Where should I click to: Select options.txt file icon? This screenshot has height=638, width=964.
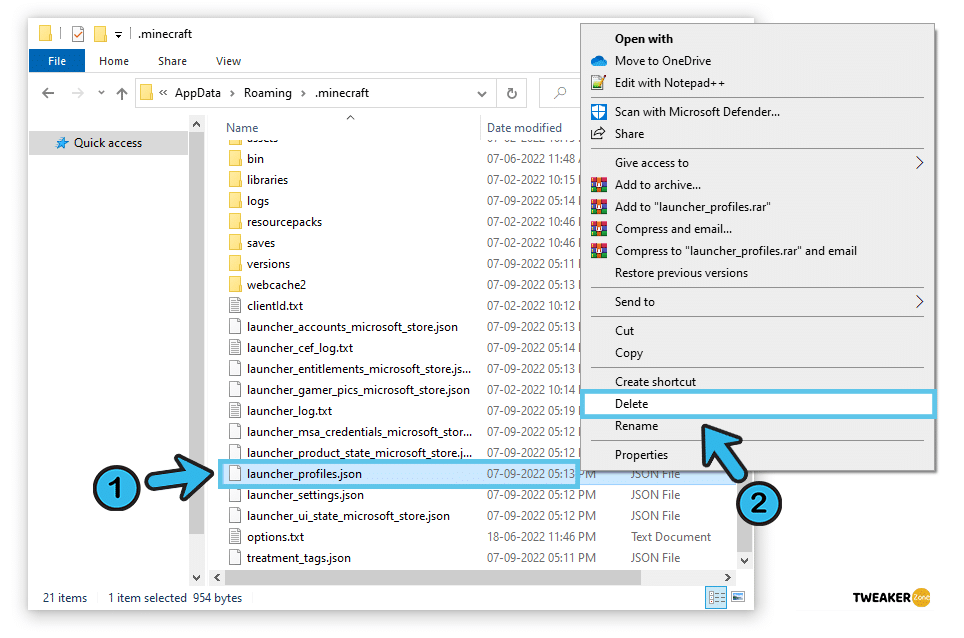click(x=235, y=537)
